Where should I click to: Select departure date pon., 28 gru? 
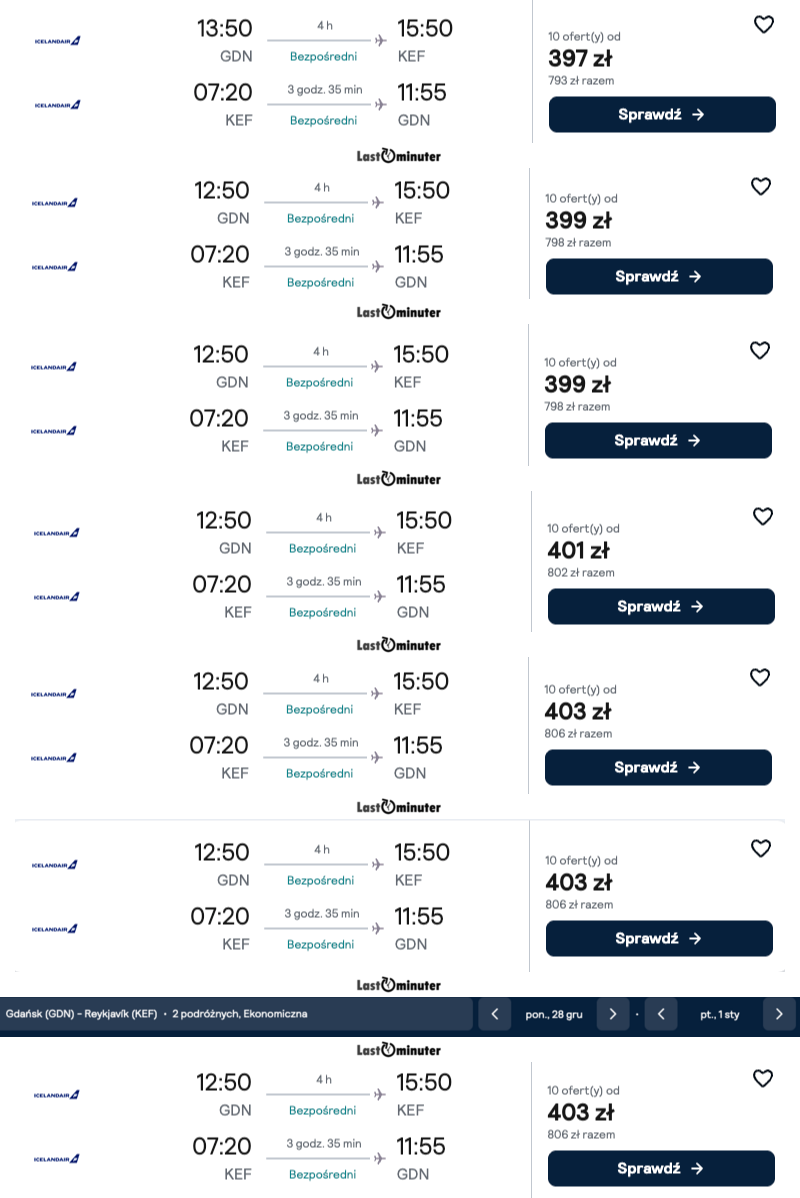pos(554,1015)
